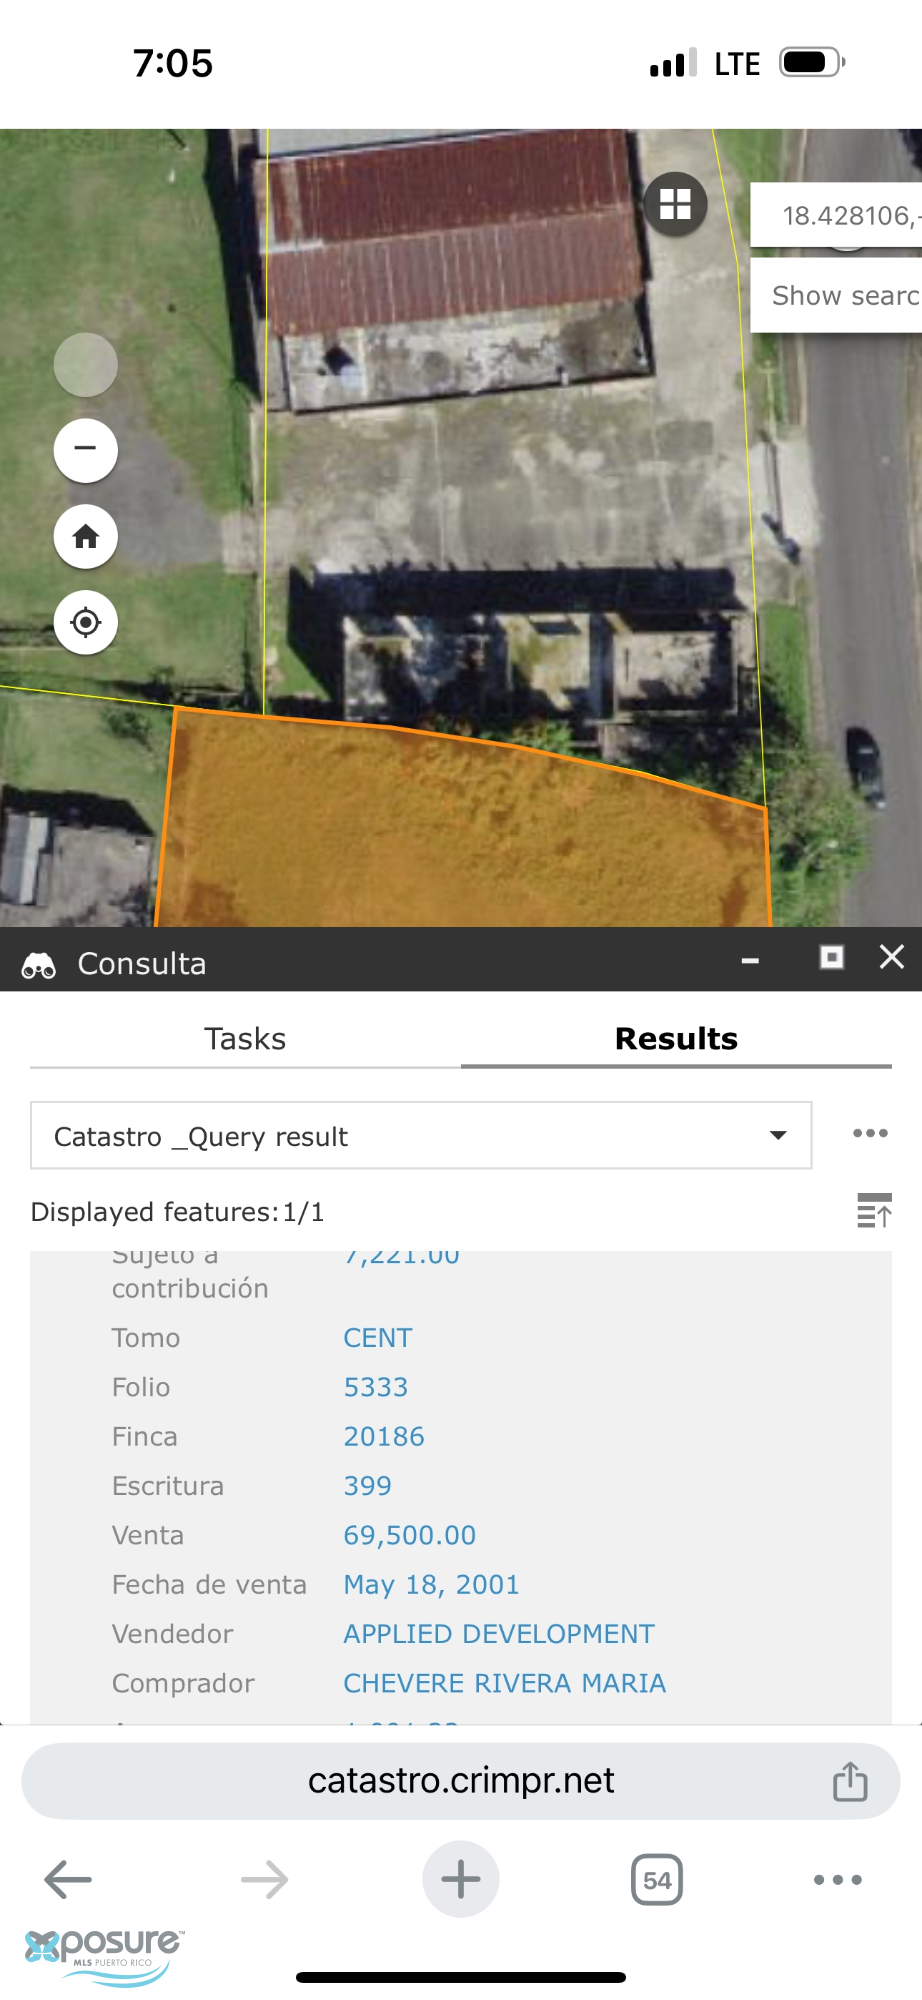
Task: Locate my position on the map
Action: tap(86, 623)
